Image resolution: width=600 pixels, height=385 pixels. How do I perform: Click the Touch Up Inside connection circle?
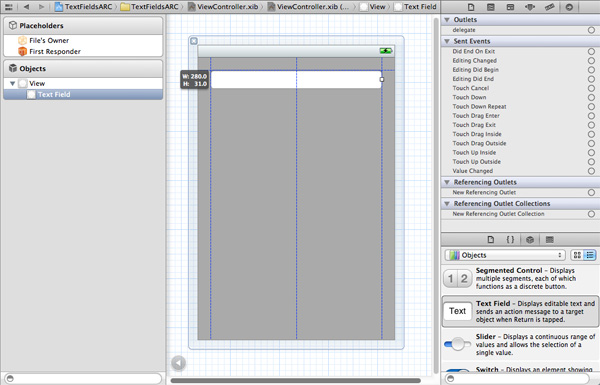(591, 152)
